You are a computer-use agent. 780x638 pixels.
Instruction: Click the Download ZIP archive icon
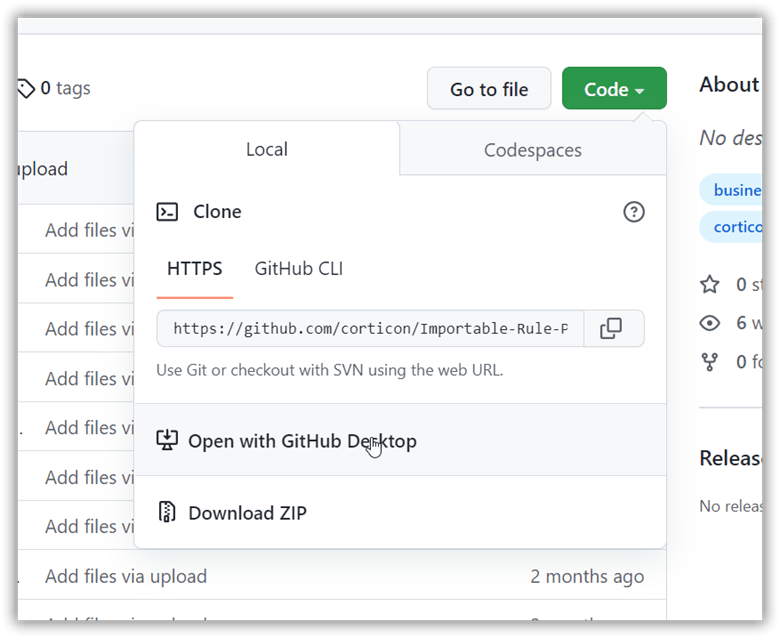pyautogui.click(x=168, y=513)
